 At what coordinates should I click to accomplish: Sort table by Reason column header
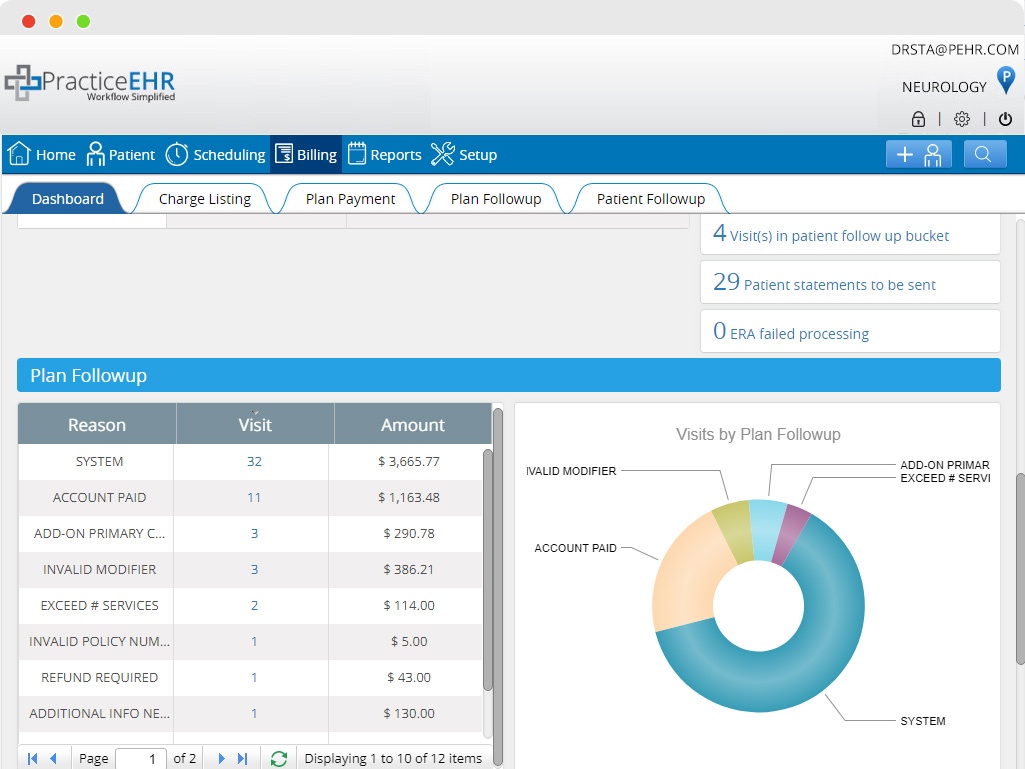[97, 424]
